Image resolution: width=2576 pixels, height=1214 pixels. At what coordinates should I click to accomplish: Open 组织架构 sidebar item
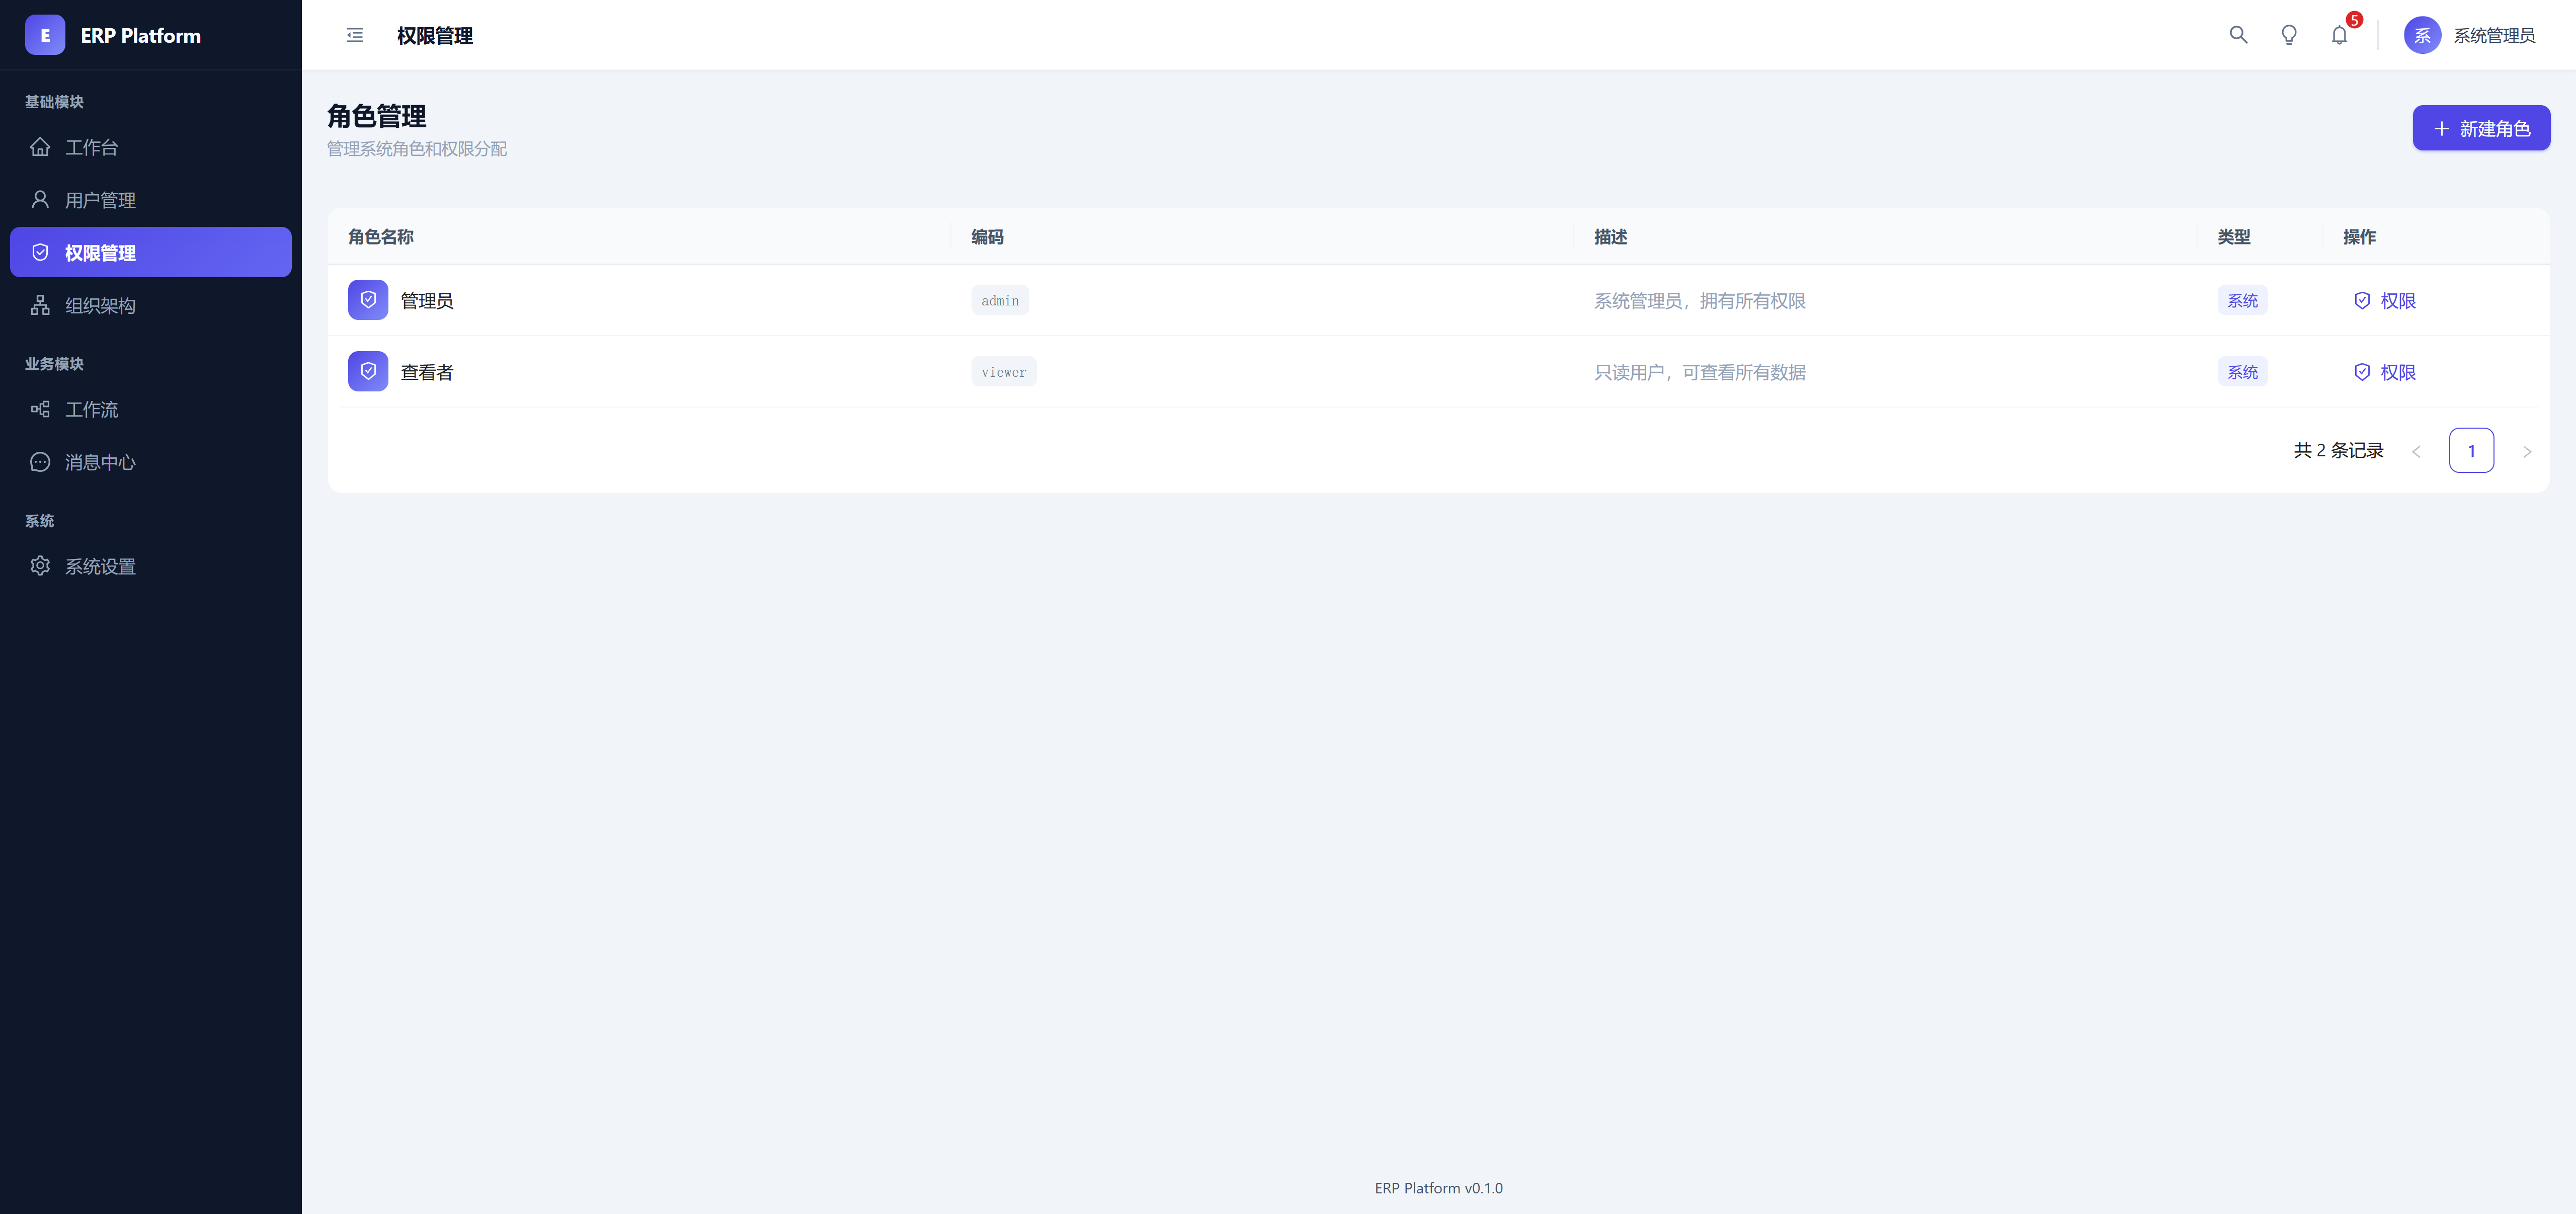[x=100, y=305]
